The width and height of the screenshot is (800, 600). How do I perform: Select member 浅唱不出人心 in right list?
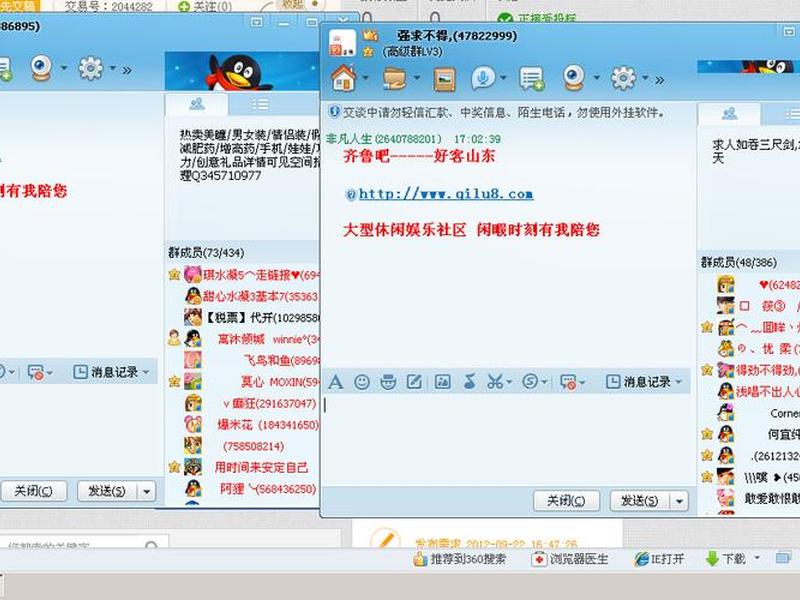pos(750,392)
